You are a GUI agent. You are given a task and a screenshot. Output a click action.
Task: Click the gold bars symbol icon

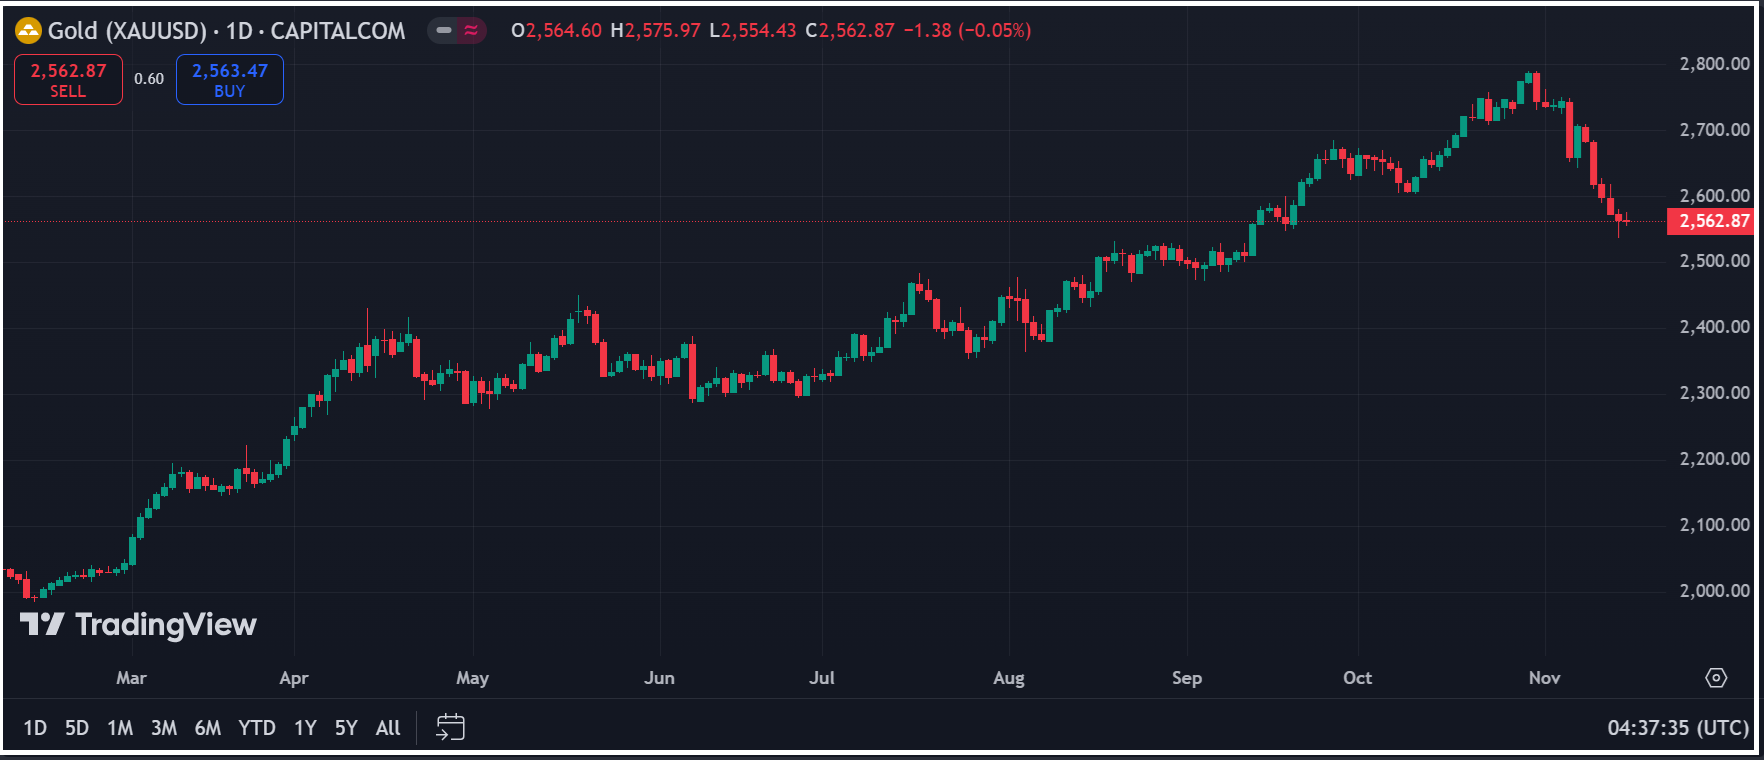pyautogui.click(x=28, y=31)
